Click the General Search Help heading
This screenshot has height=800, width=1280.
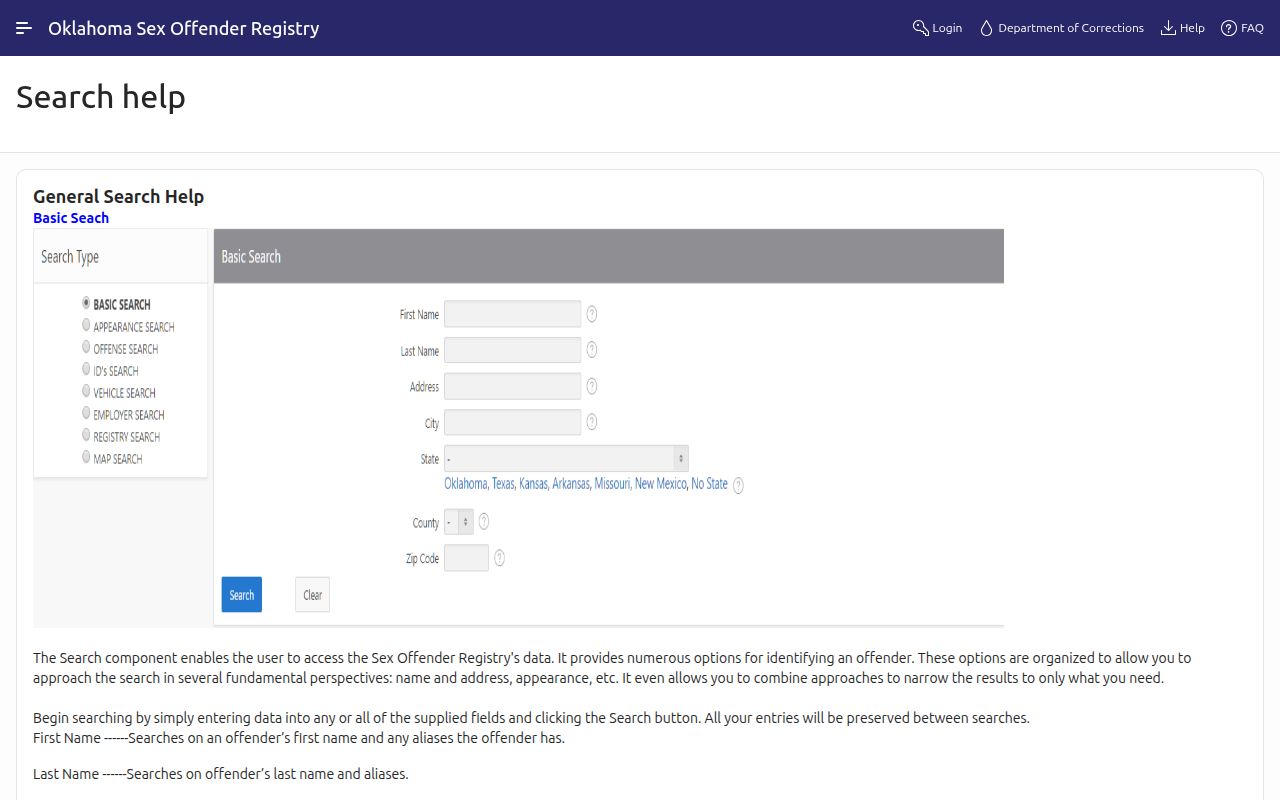click(x=119, y=196)
